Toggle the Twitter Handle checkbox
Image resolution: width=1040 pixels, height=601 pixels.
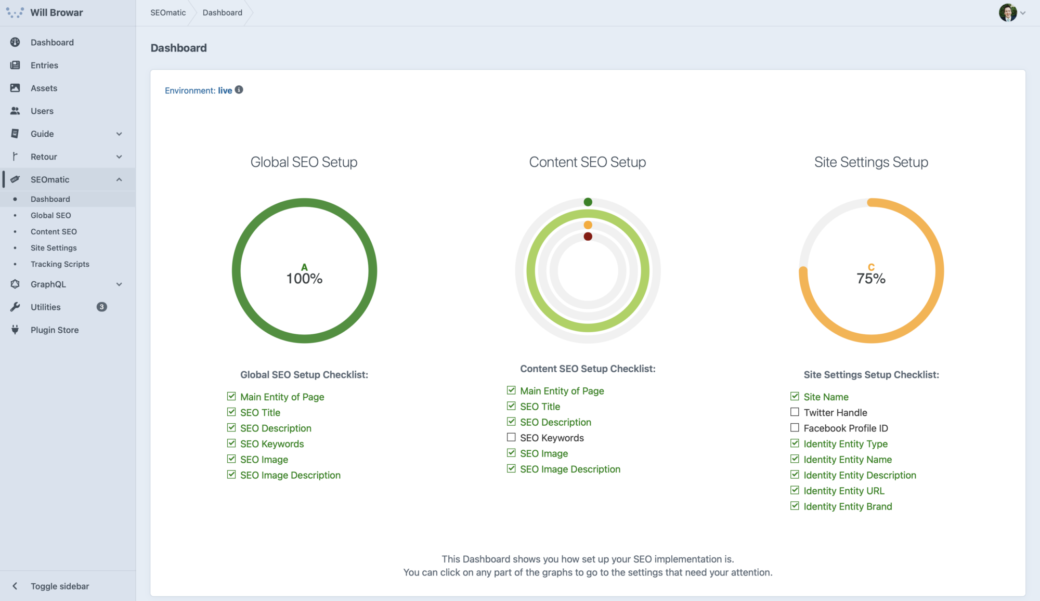795,412
